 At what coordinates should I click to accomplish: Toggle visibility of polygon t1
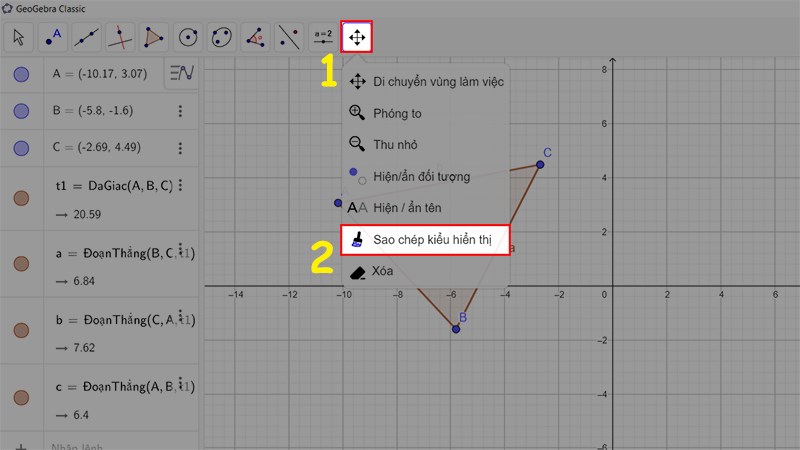point(21,198)
